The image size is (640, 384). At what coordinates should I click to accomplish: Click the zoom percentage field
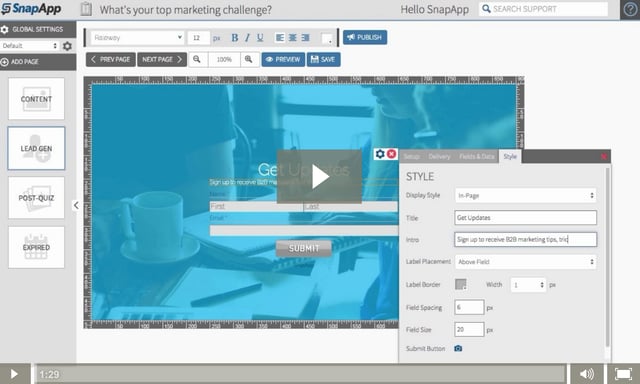pos(224,60)
